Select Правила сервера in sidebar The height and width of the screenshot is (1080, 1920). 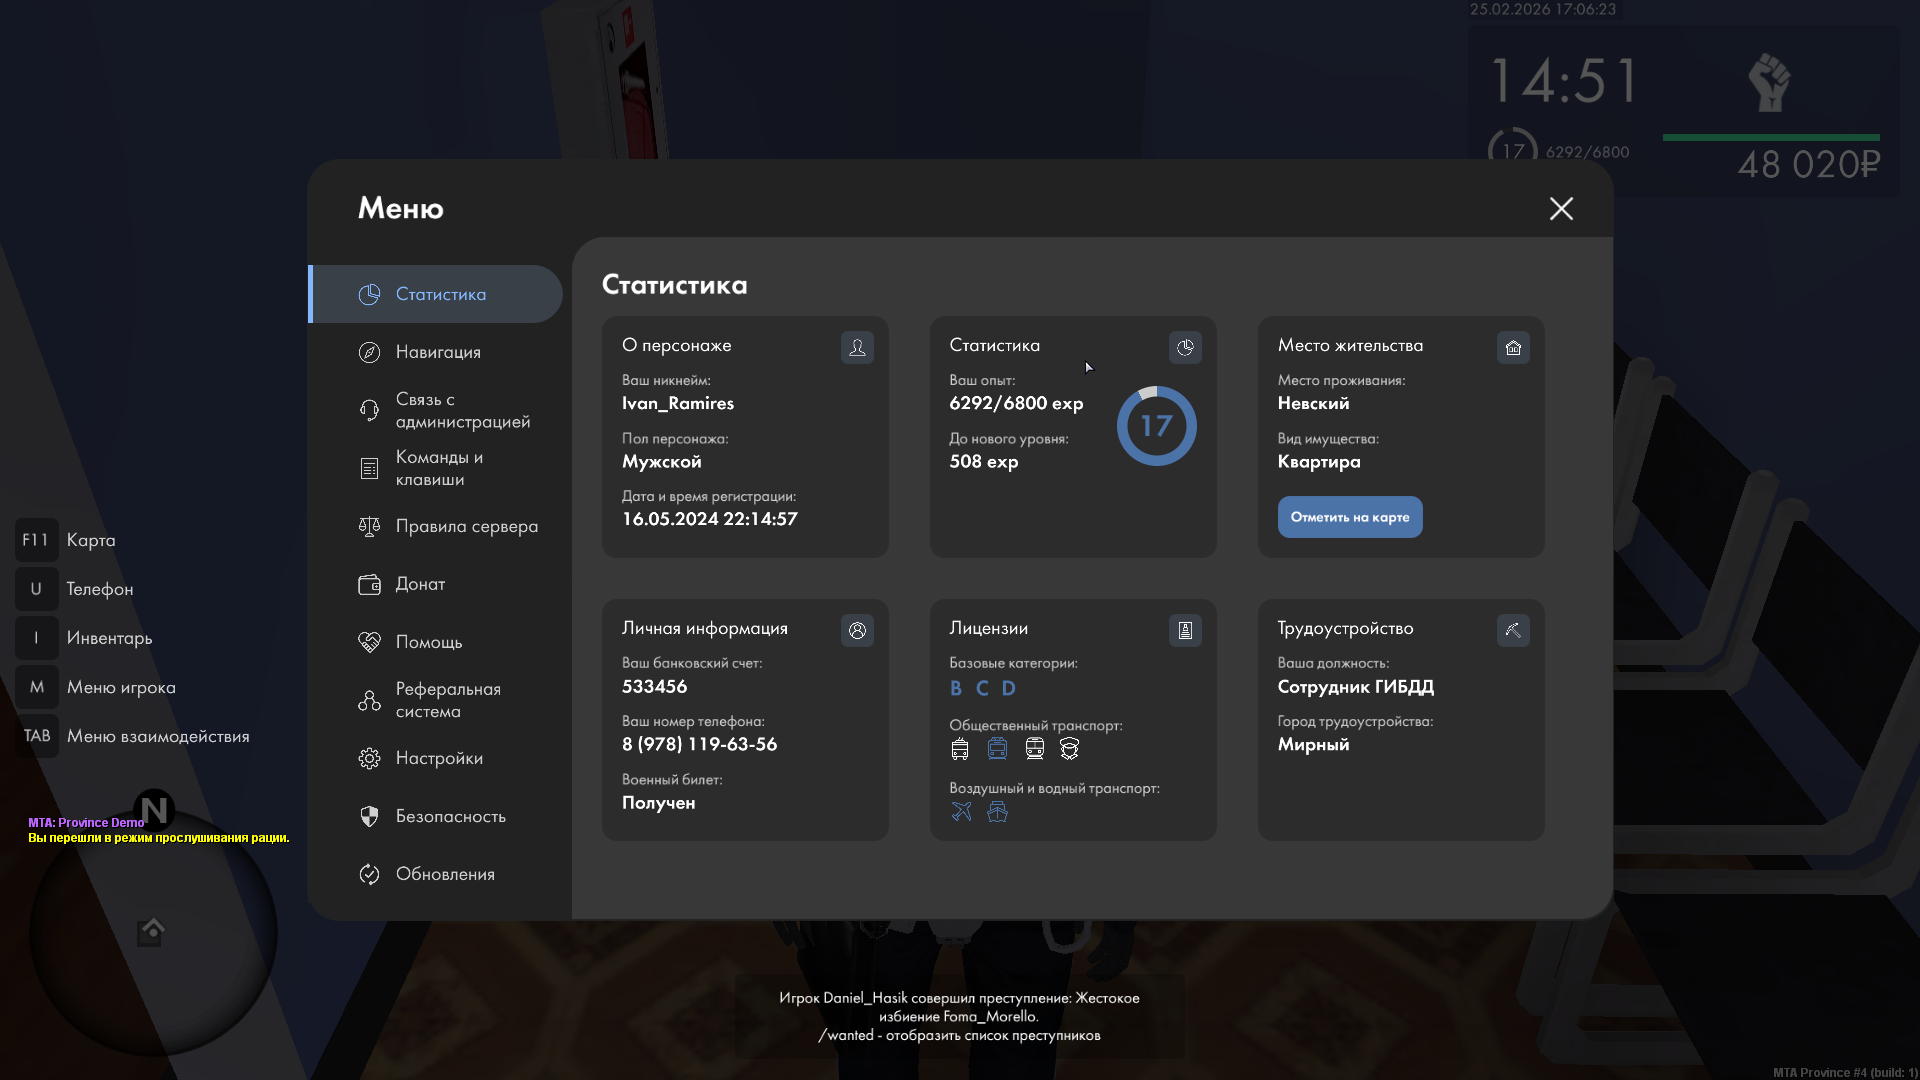(465, 526)
